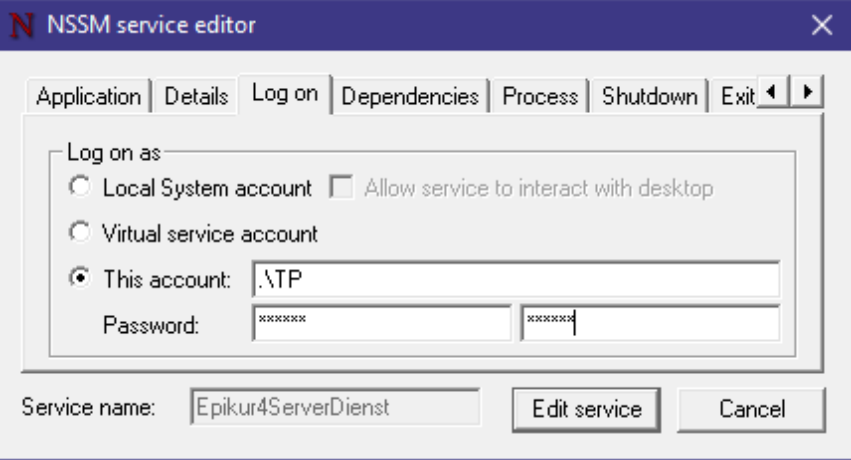Click the NSSM service editor title text

(151, 25)
